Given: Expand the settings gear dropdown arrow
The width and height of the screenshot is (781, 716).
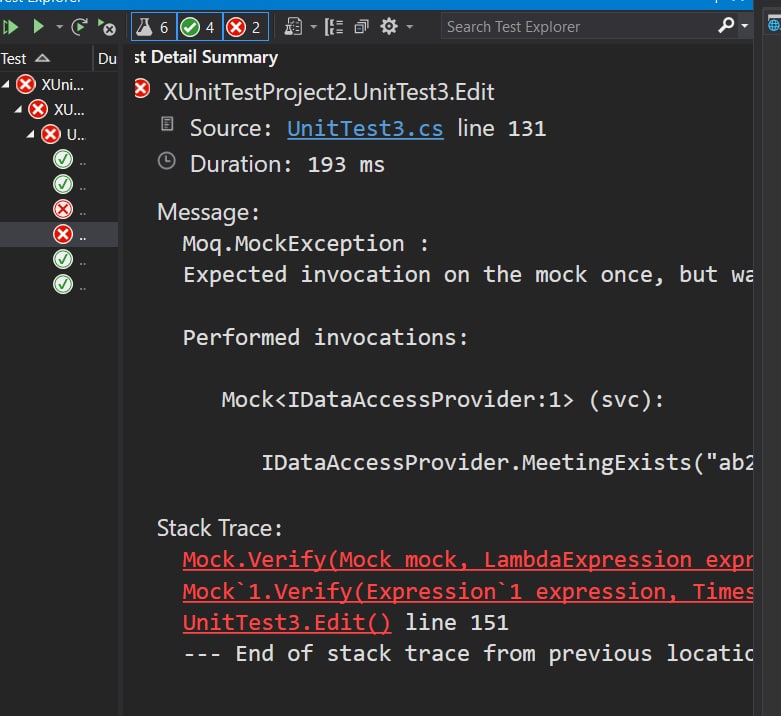Looking at the screenshot, I should click(409, 26).
